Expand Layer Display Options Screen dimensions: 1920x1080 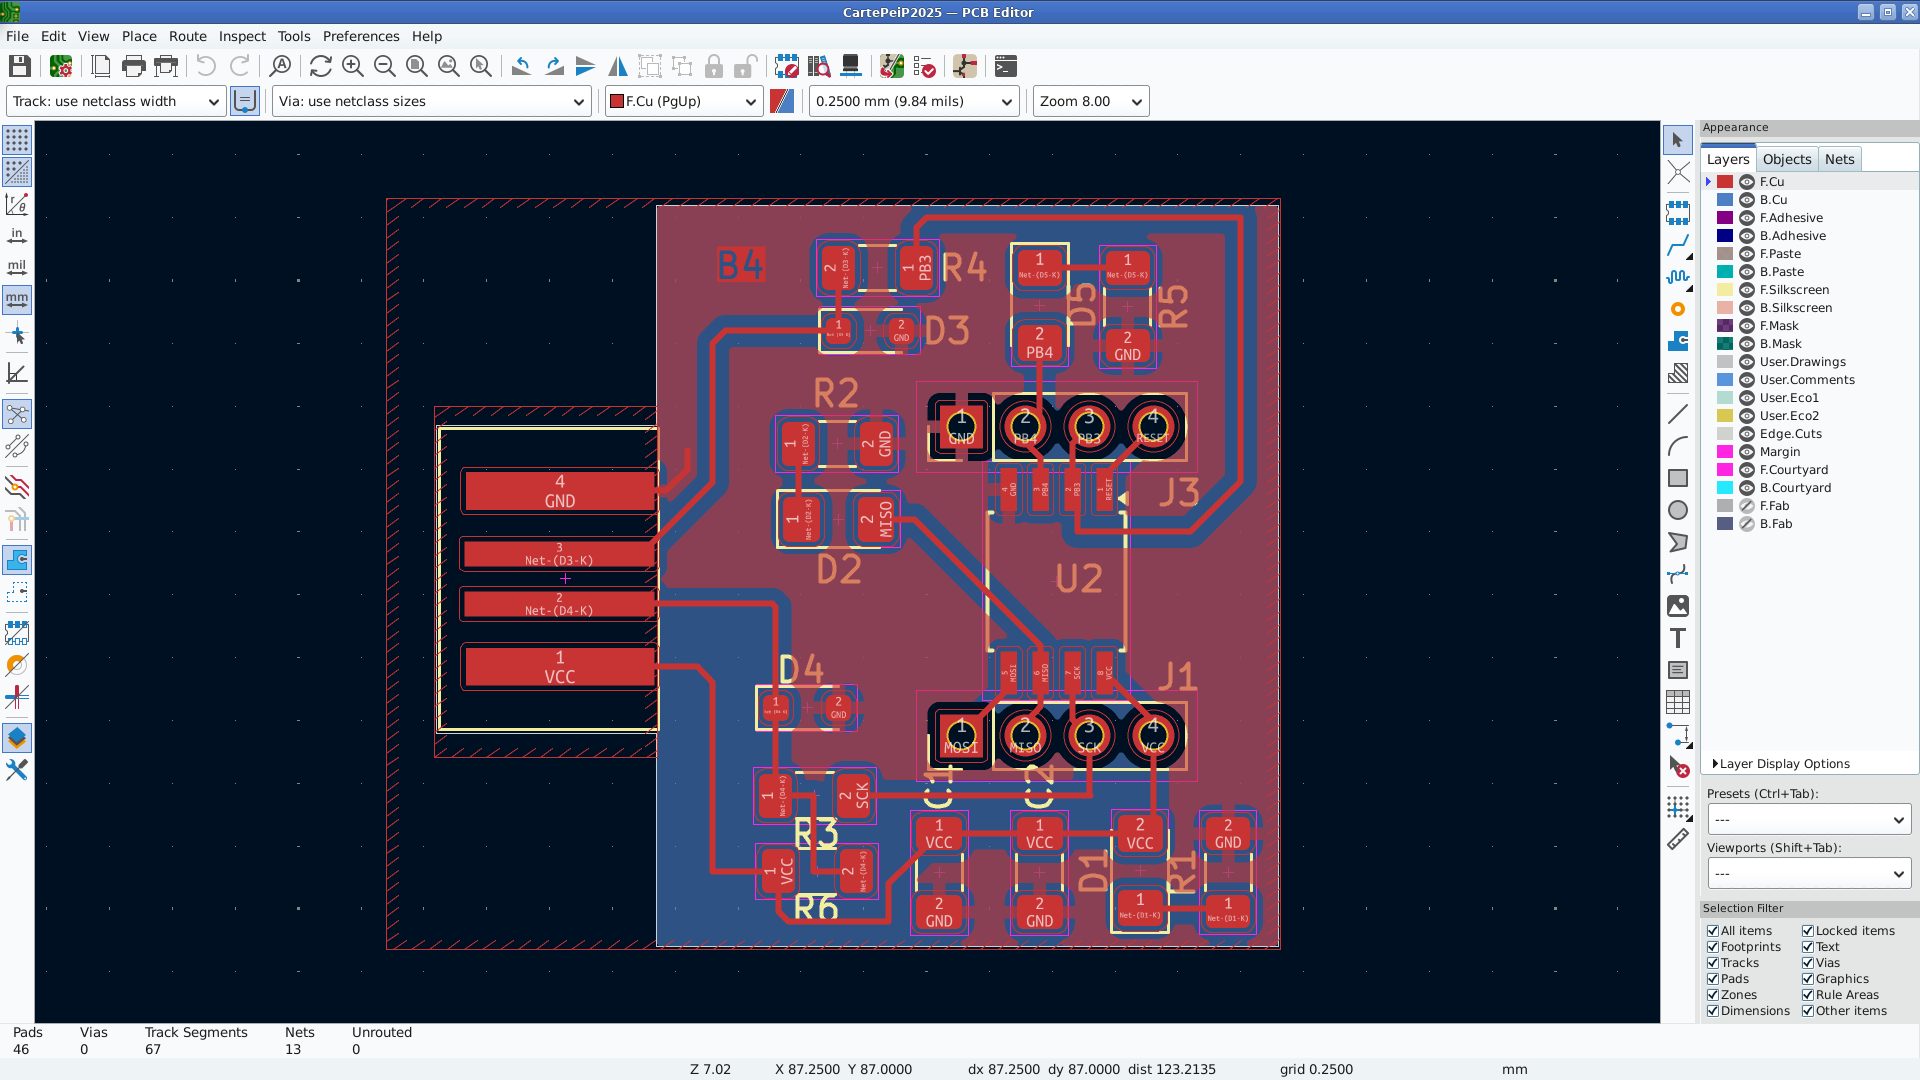click(x=1783, y=764)
